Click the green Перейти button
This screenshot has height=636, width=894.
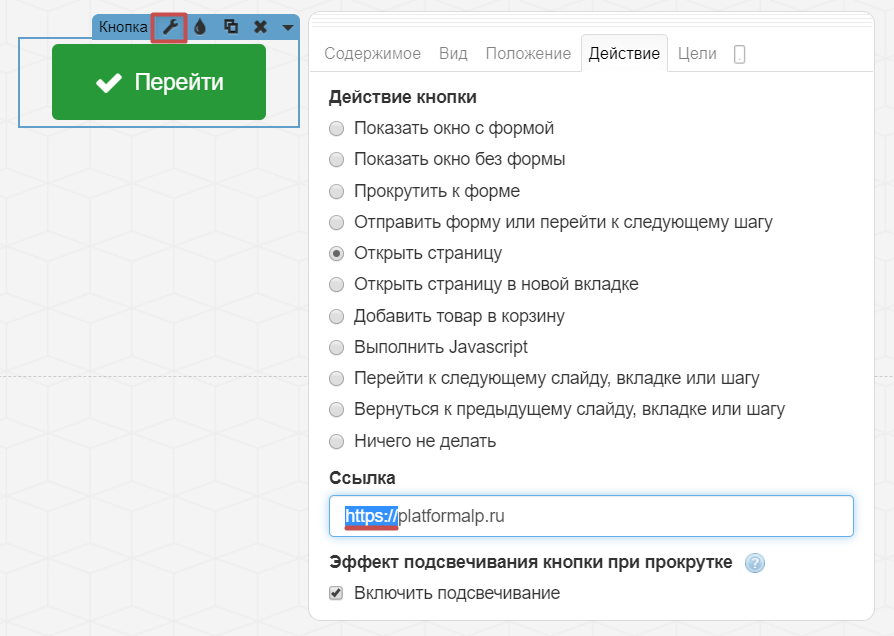point(159,82)
